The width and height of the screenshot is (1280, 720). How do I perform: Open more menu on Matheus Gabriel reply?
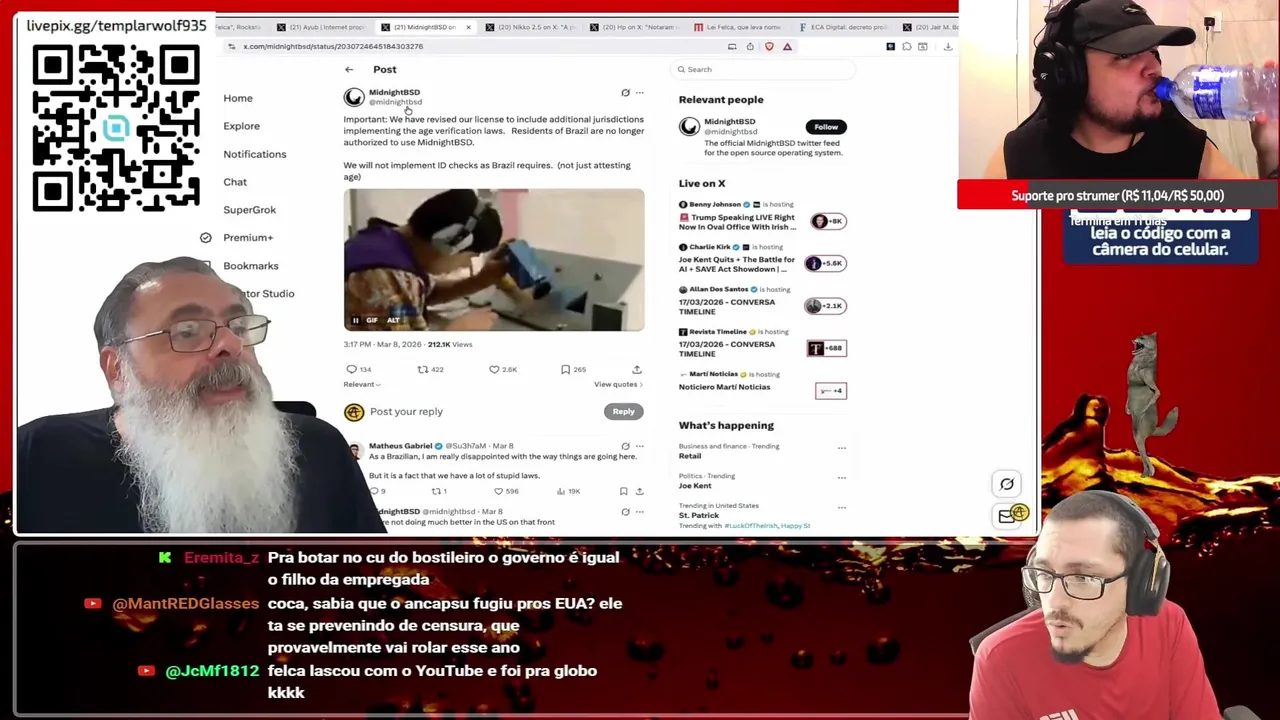pos(640,446)
